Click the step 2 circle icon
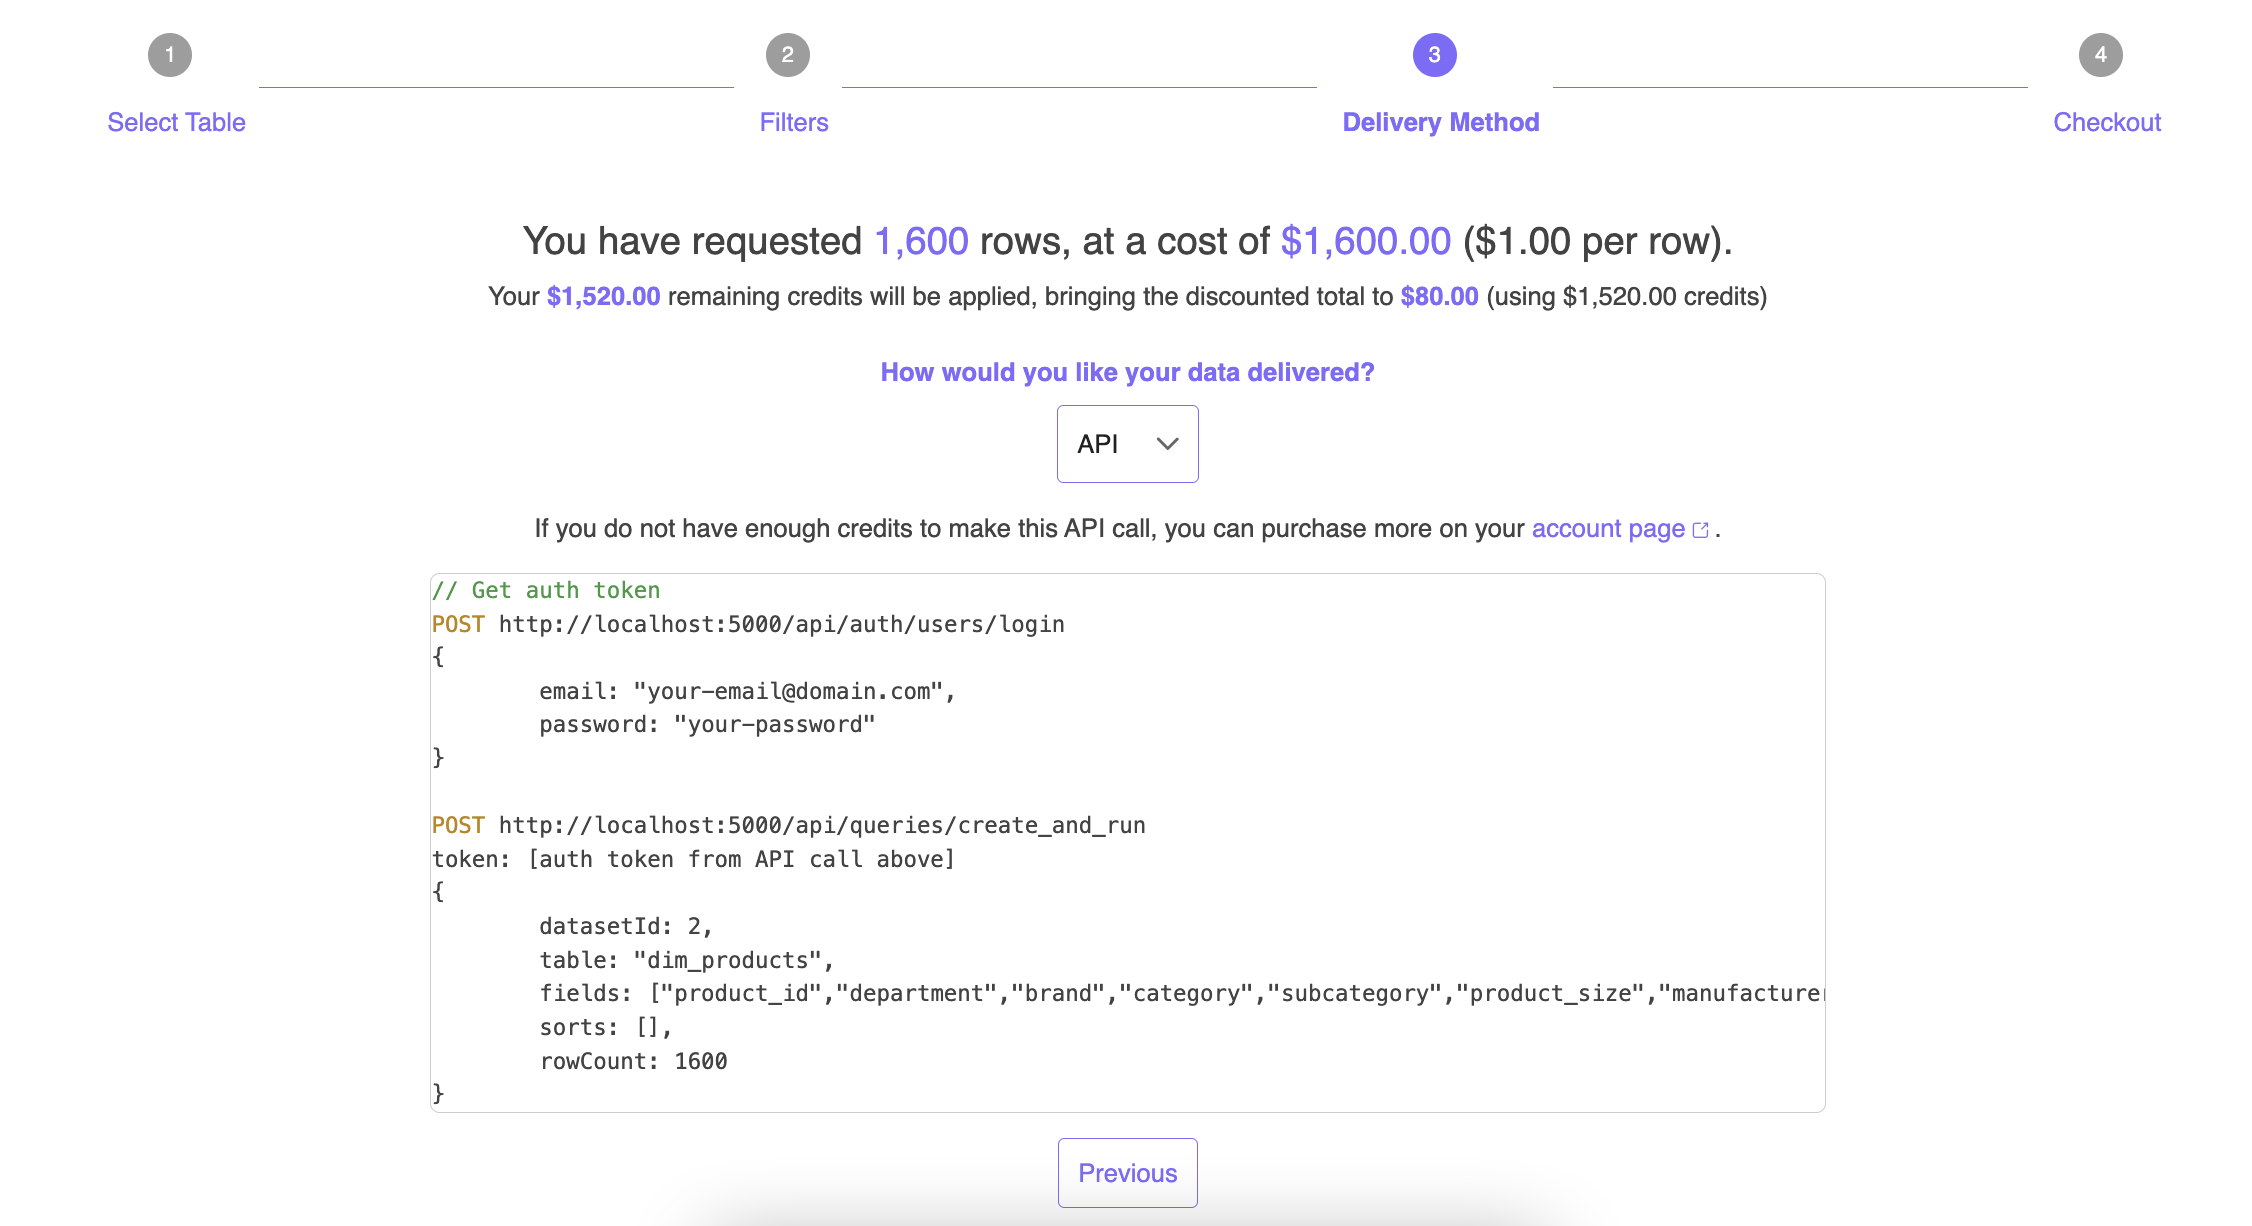 [789, 55]
